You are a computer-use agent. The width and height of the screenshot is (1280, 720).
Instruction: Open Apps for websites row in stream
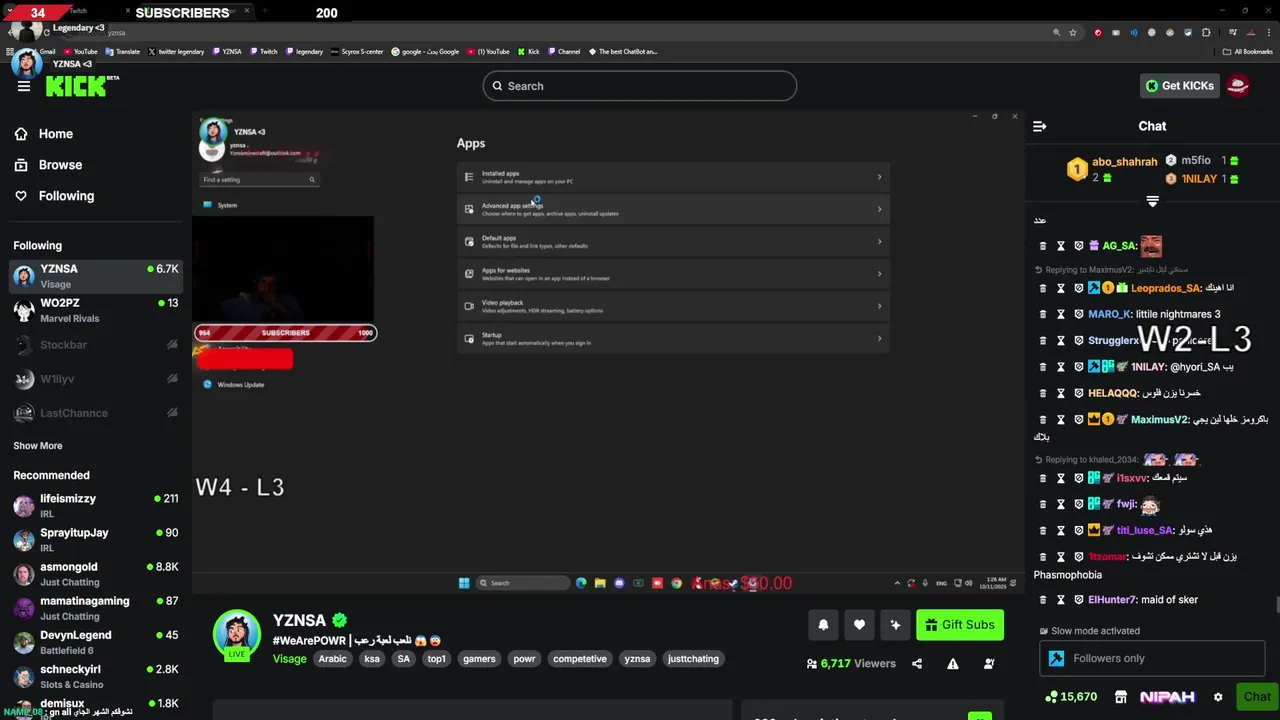[x=673, y=274]
